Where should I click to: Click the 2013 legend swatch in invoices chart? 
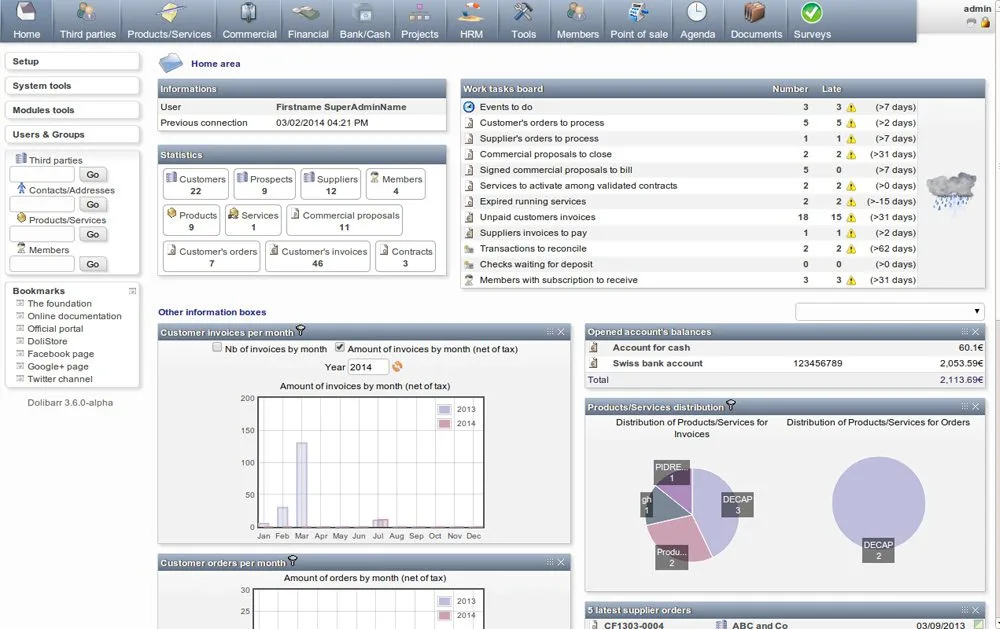445,410
